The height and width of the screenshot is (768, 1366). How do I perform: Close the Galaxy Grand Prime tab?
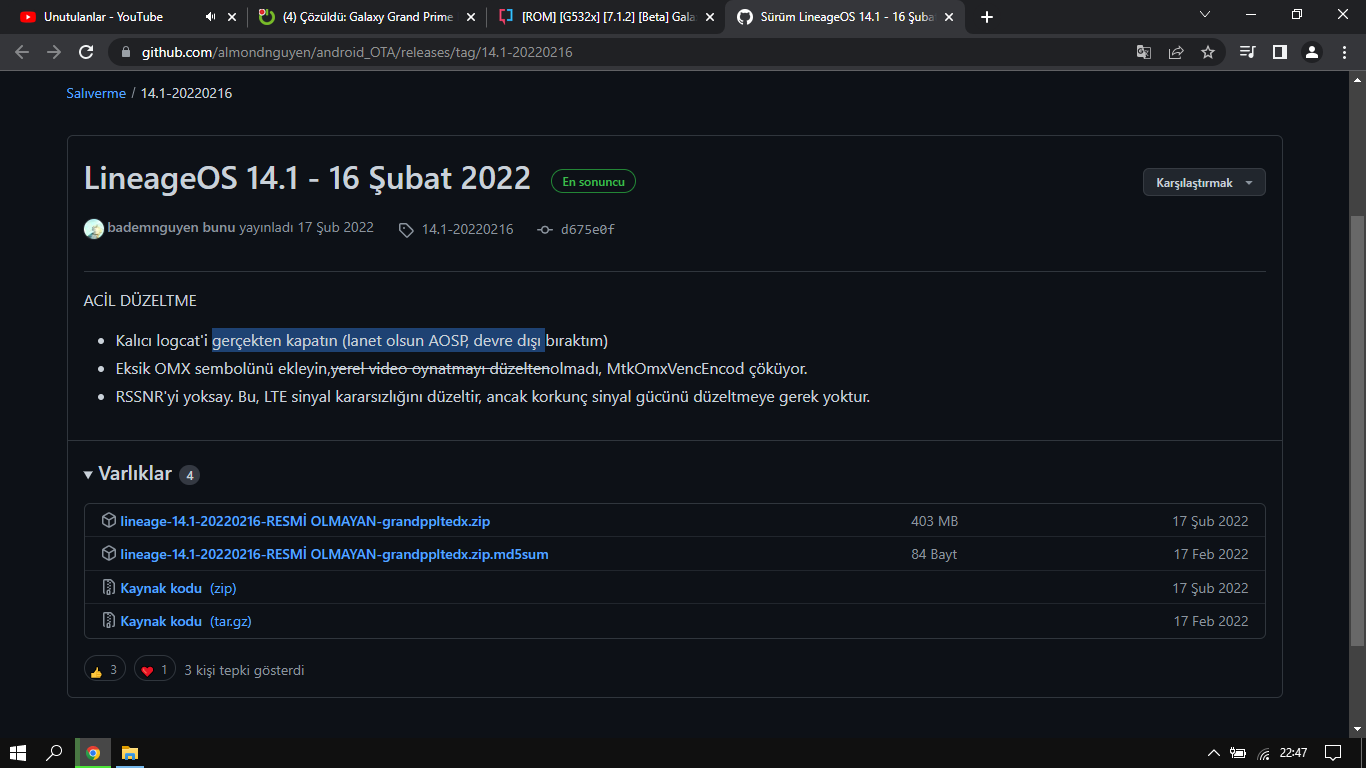click(x=471, y=17)
